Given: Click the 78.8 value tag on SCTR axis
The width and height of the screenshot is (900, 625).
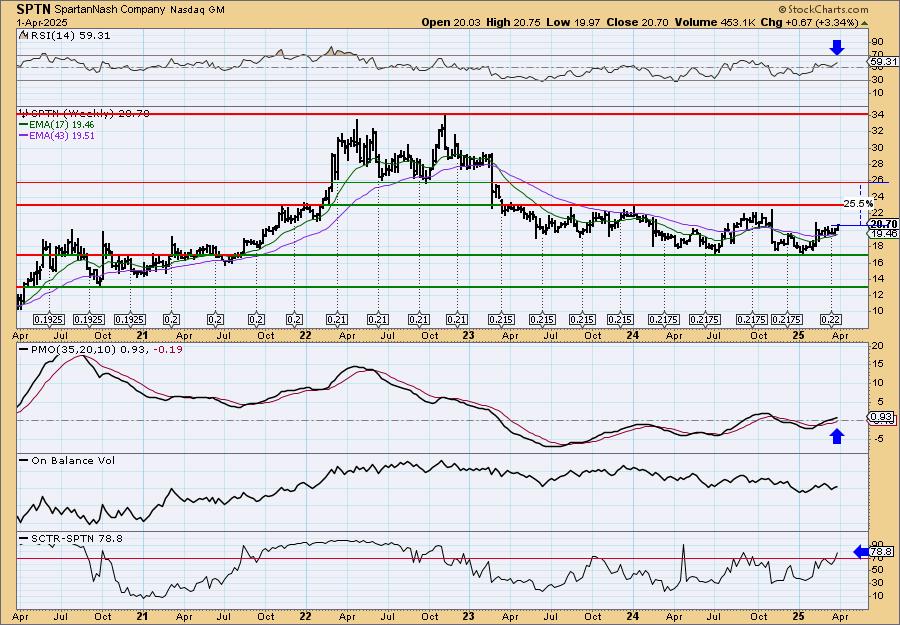Looking at the screenshot, I should 882,552.
